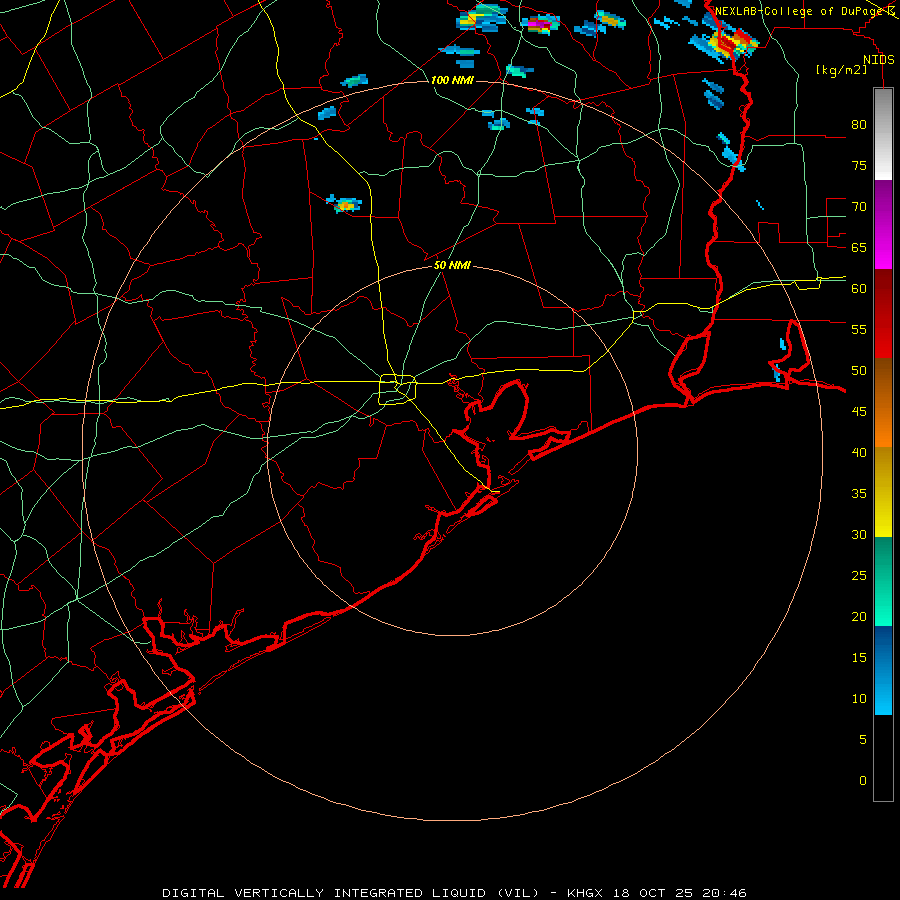Click the scale value 80
900x900 pixels.
tap(859, 125)
